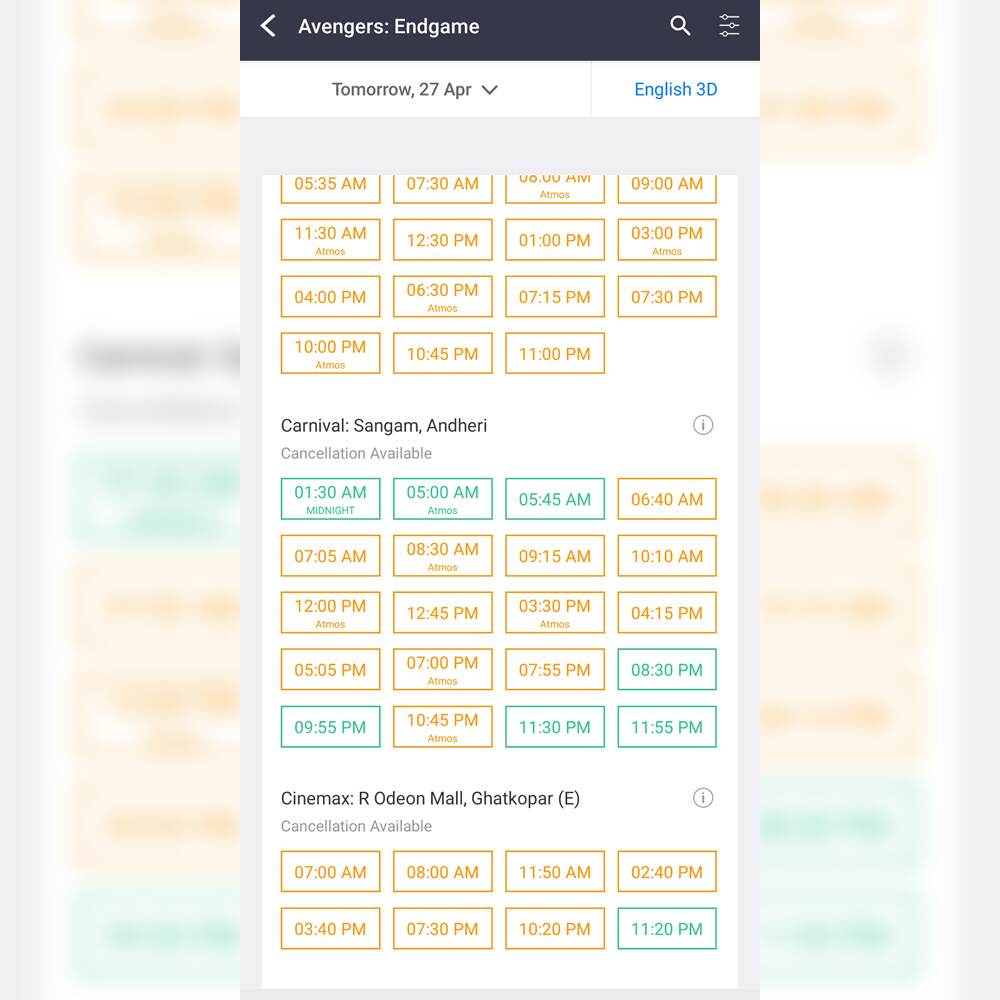Select the 07:00 AM Cinemax showtime
The image size is (1000, 1000).
330,872
